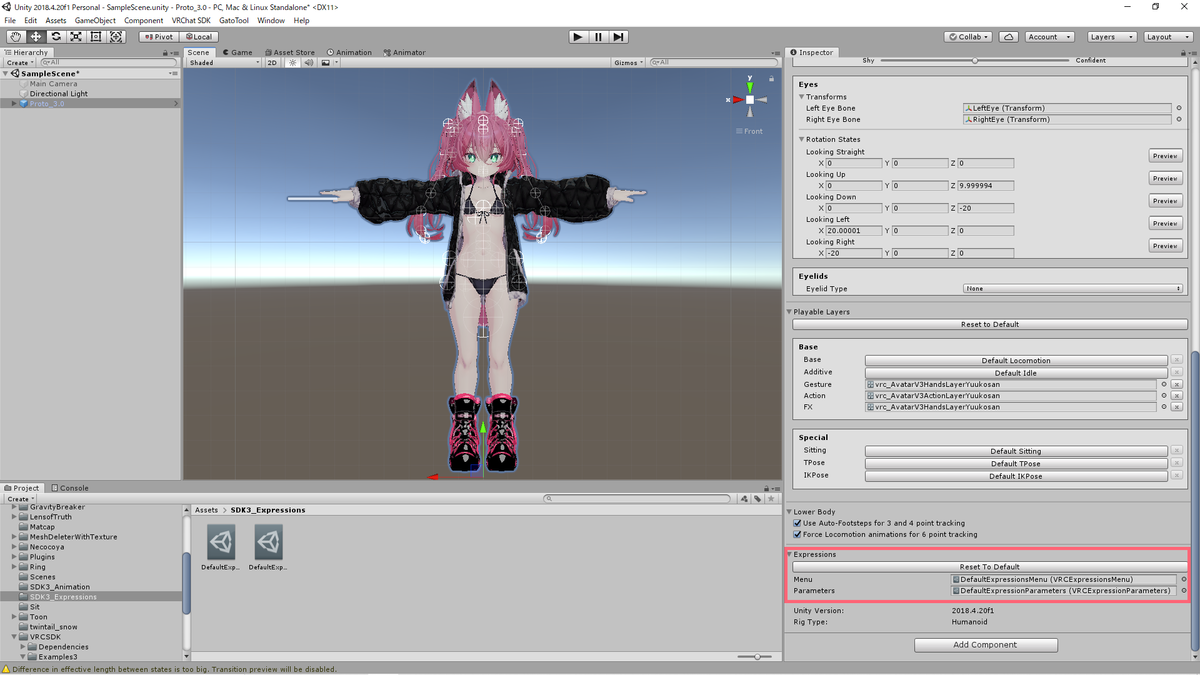
Task: Click the Step frame button
Action: [x=619, y=37]
